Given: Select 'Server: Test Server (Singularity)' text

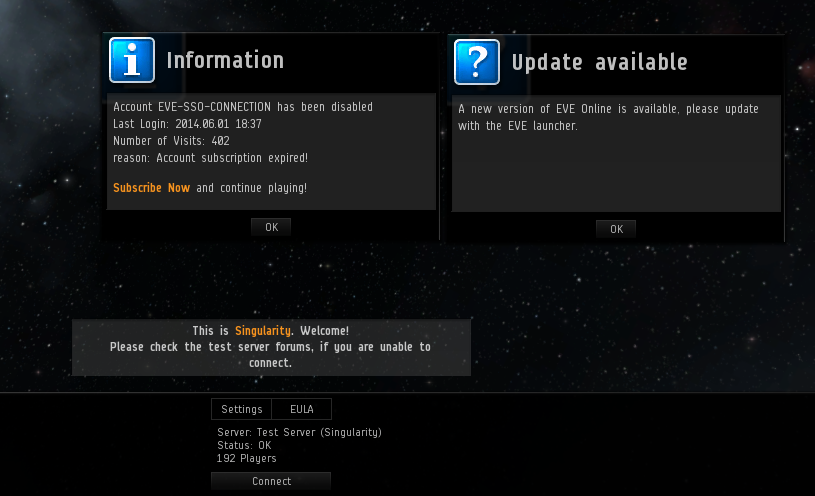Looking at the screenshot, I should pos(299,432).
